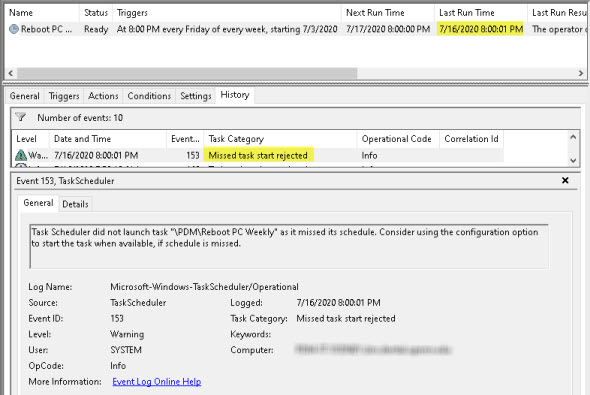
Task: Click the 'Event 153, TaskScheduler' title
Action: (65, 181)
